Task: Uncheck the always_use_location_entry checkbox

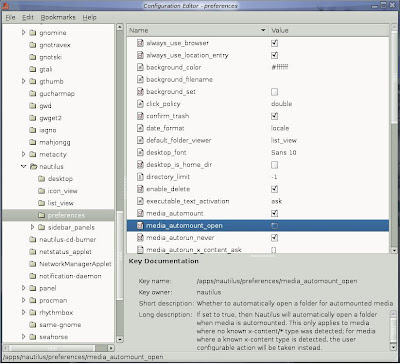Action: (274, 55)
